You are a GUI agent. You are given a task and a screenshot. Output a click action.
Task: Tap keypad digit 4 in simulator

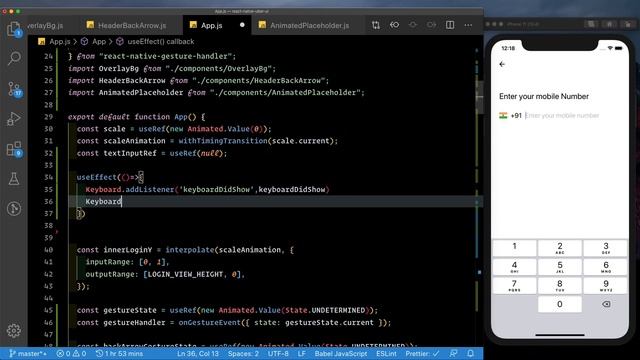514,267
